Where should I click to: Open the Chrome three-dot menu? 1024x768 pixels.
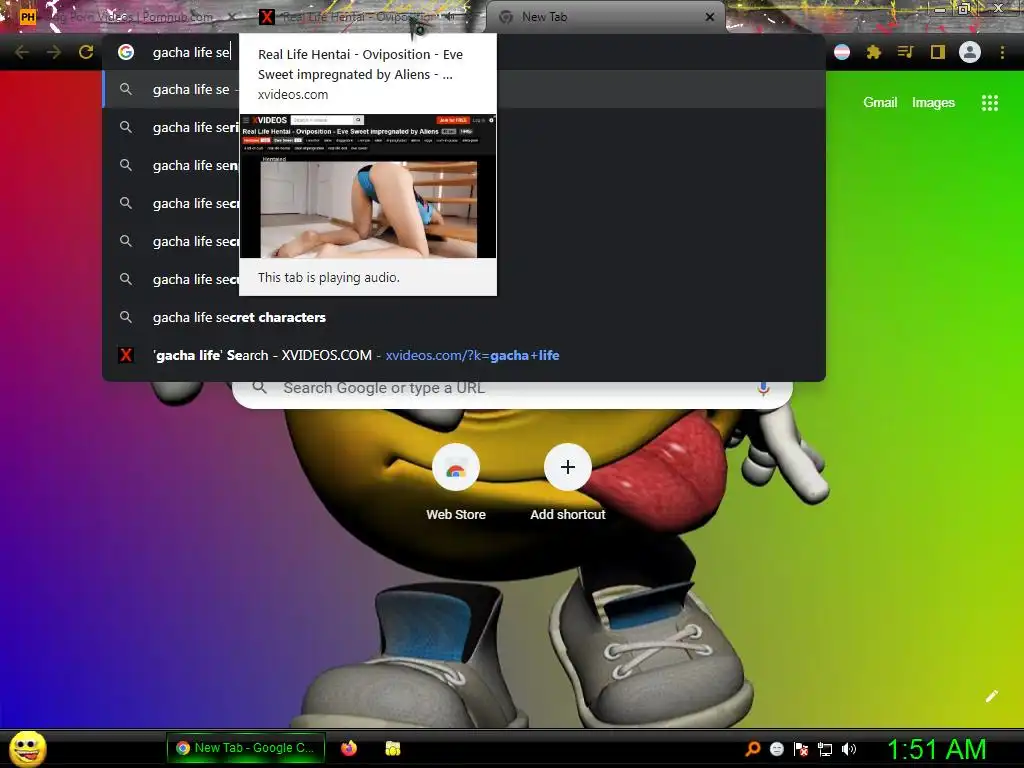[1002, 52]
